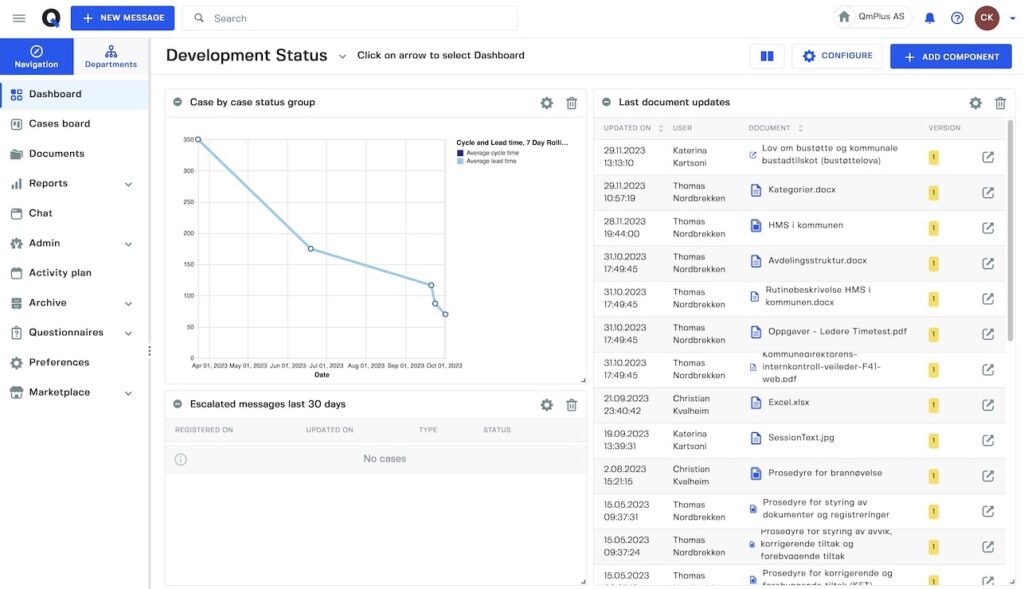Open hamburger menu in top bar
Image resolution: width=1024 pixels, height=589 pixels.
tap(19, 18)
